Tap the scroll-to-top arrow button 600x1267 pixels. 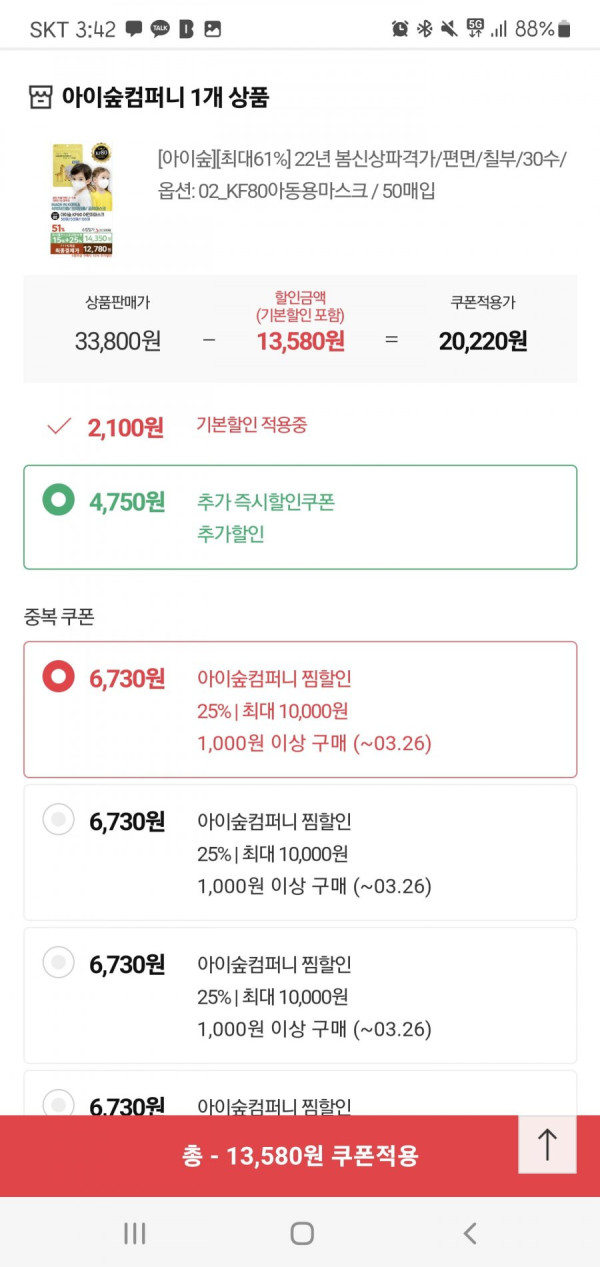(547, 1144)
